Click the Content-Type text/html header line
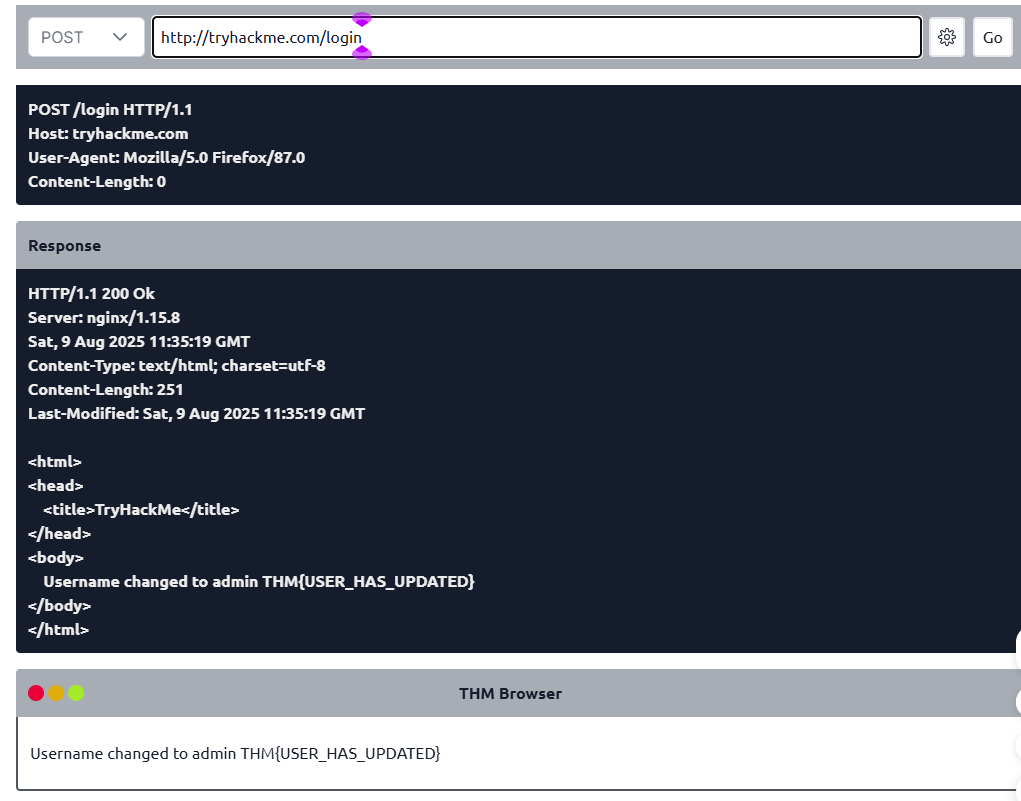Screen dimensions: 1021x801 coord(176,366)
